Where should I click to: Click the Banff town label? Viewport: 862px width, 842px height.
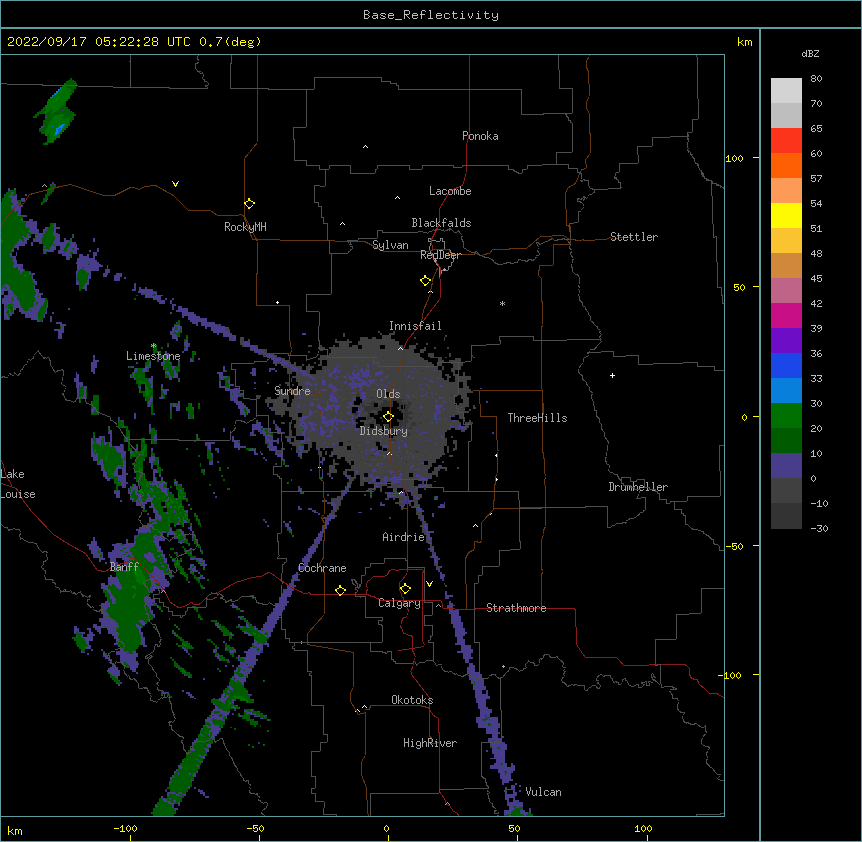[124, 567]
